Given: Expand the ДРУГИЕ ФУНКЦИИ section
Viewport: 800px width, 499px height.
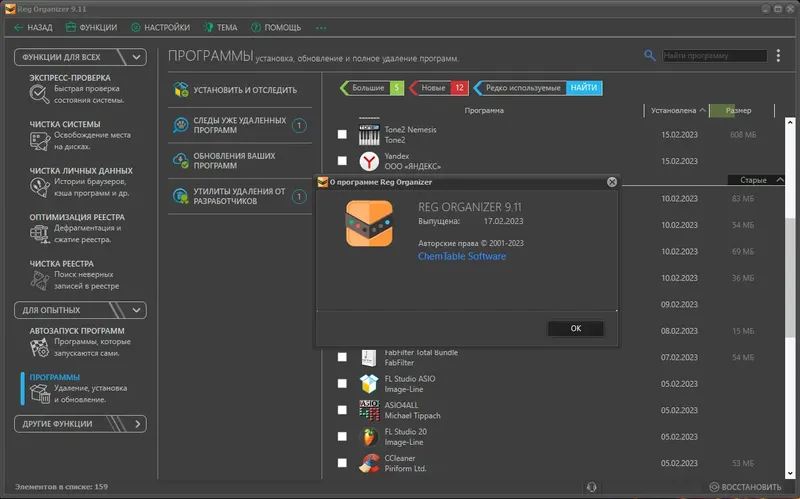Looking at the screenshot, I should point(80,424).
